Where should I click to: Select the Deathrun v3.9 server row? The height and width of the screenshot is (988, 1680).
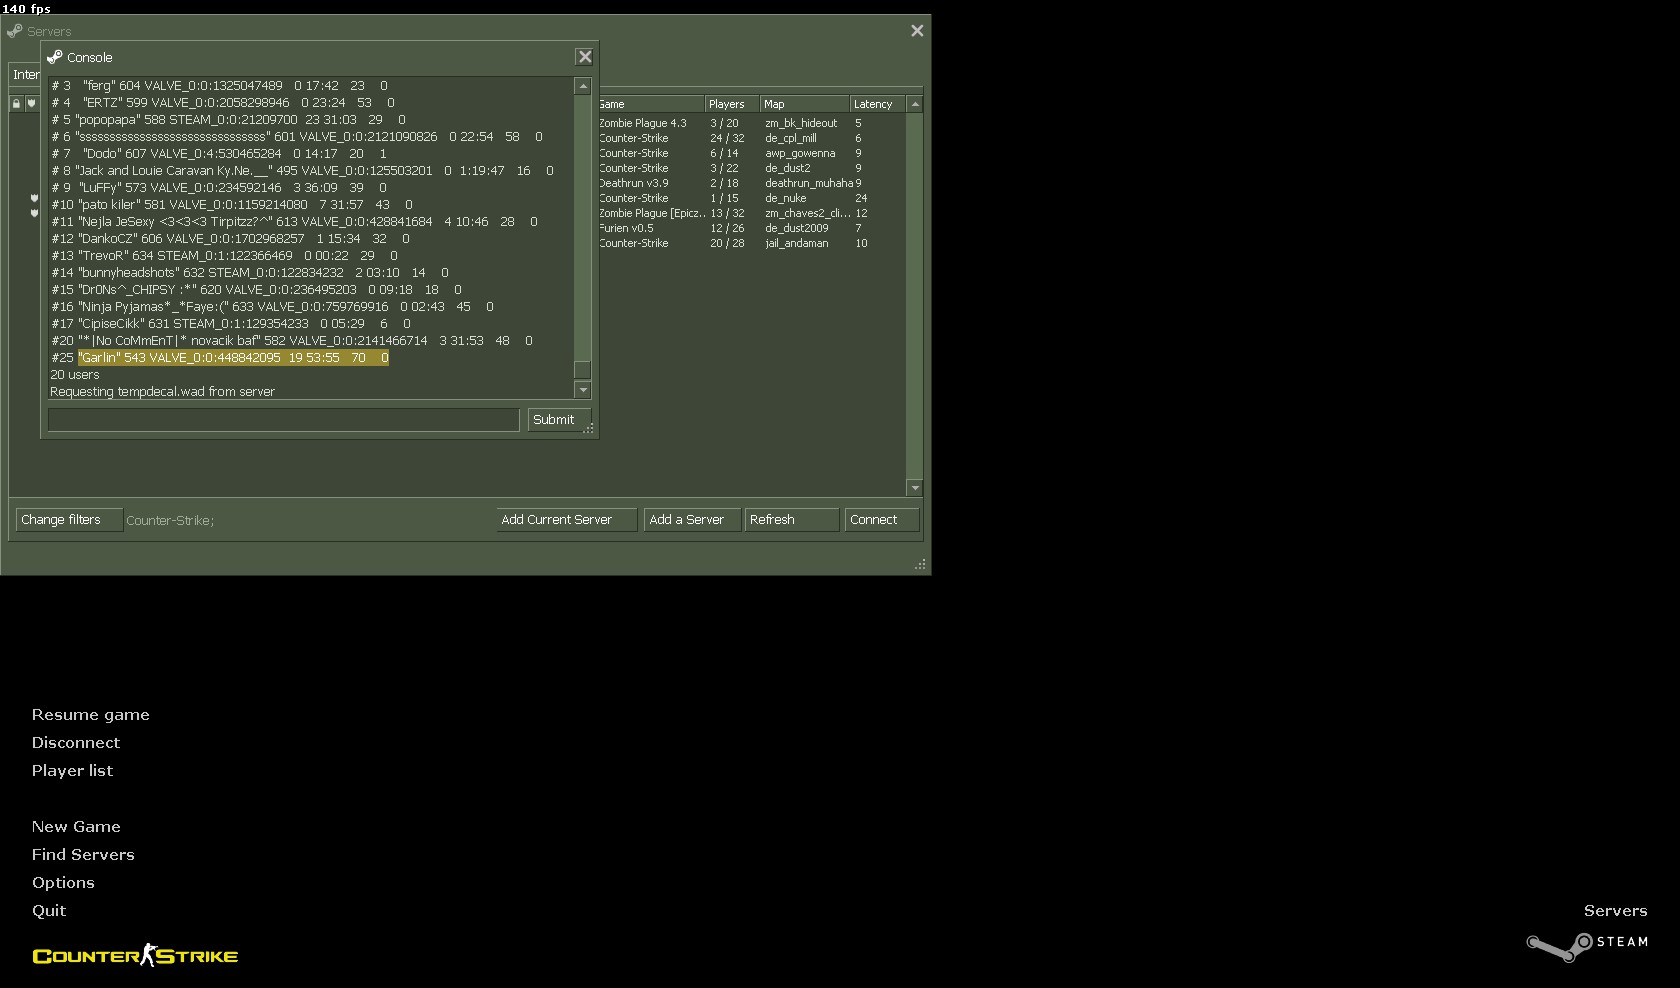click(751, 183)
